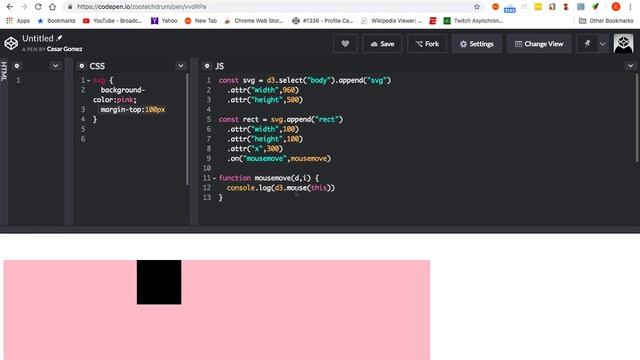Focus the codepen.io address bar
This screenshot has height=360, width=640.
[269, 7]
